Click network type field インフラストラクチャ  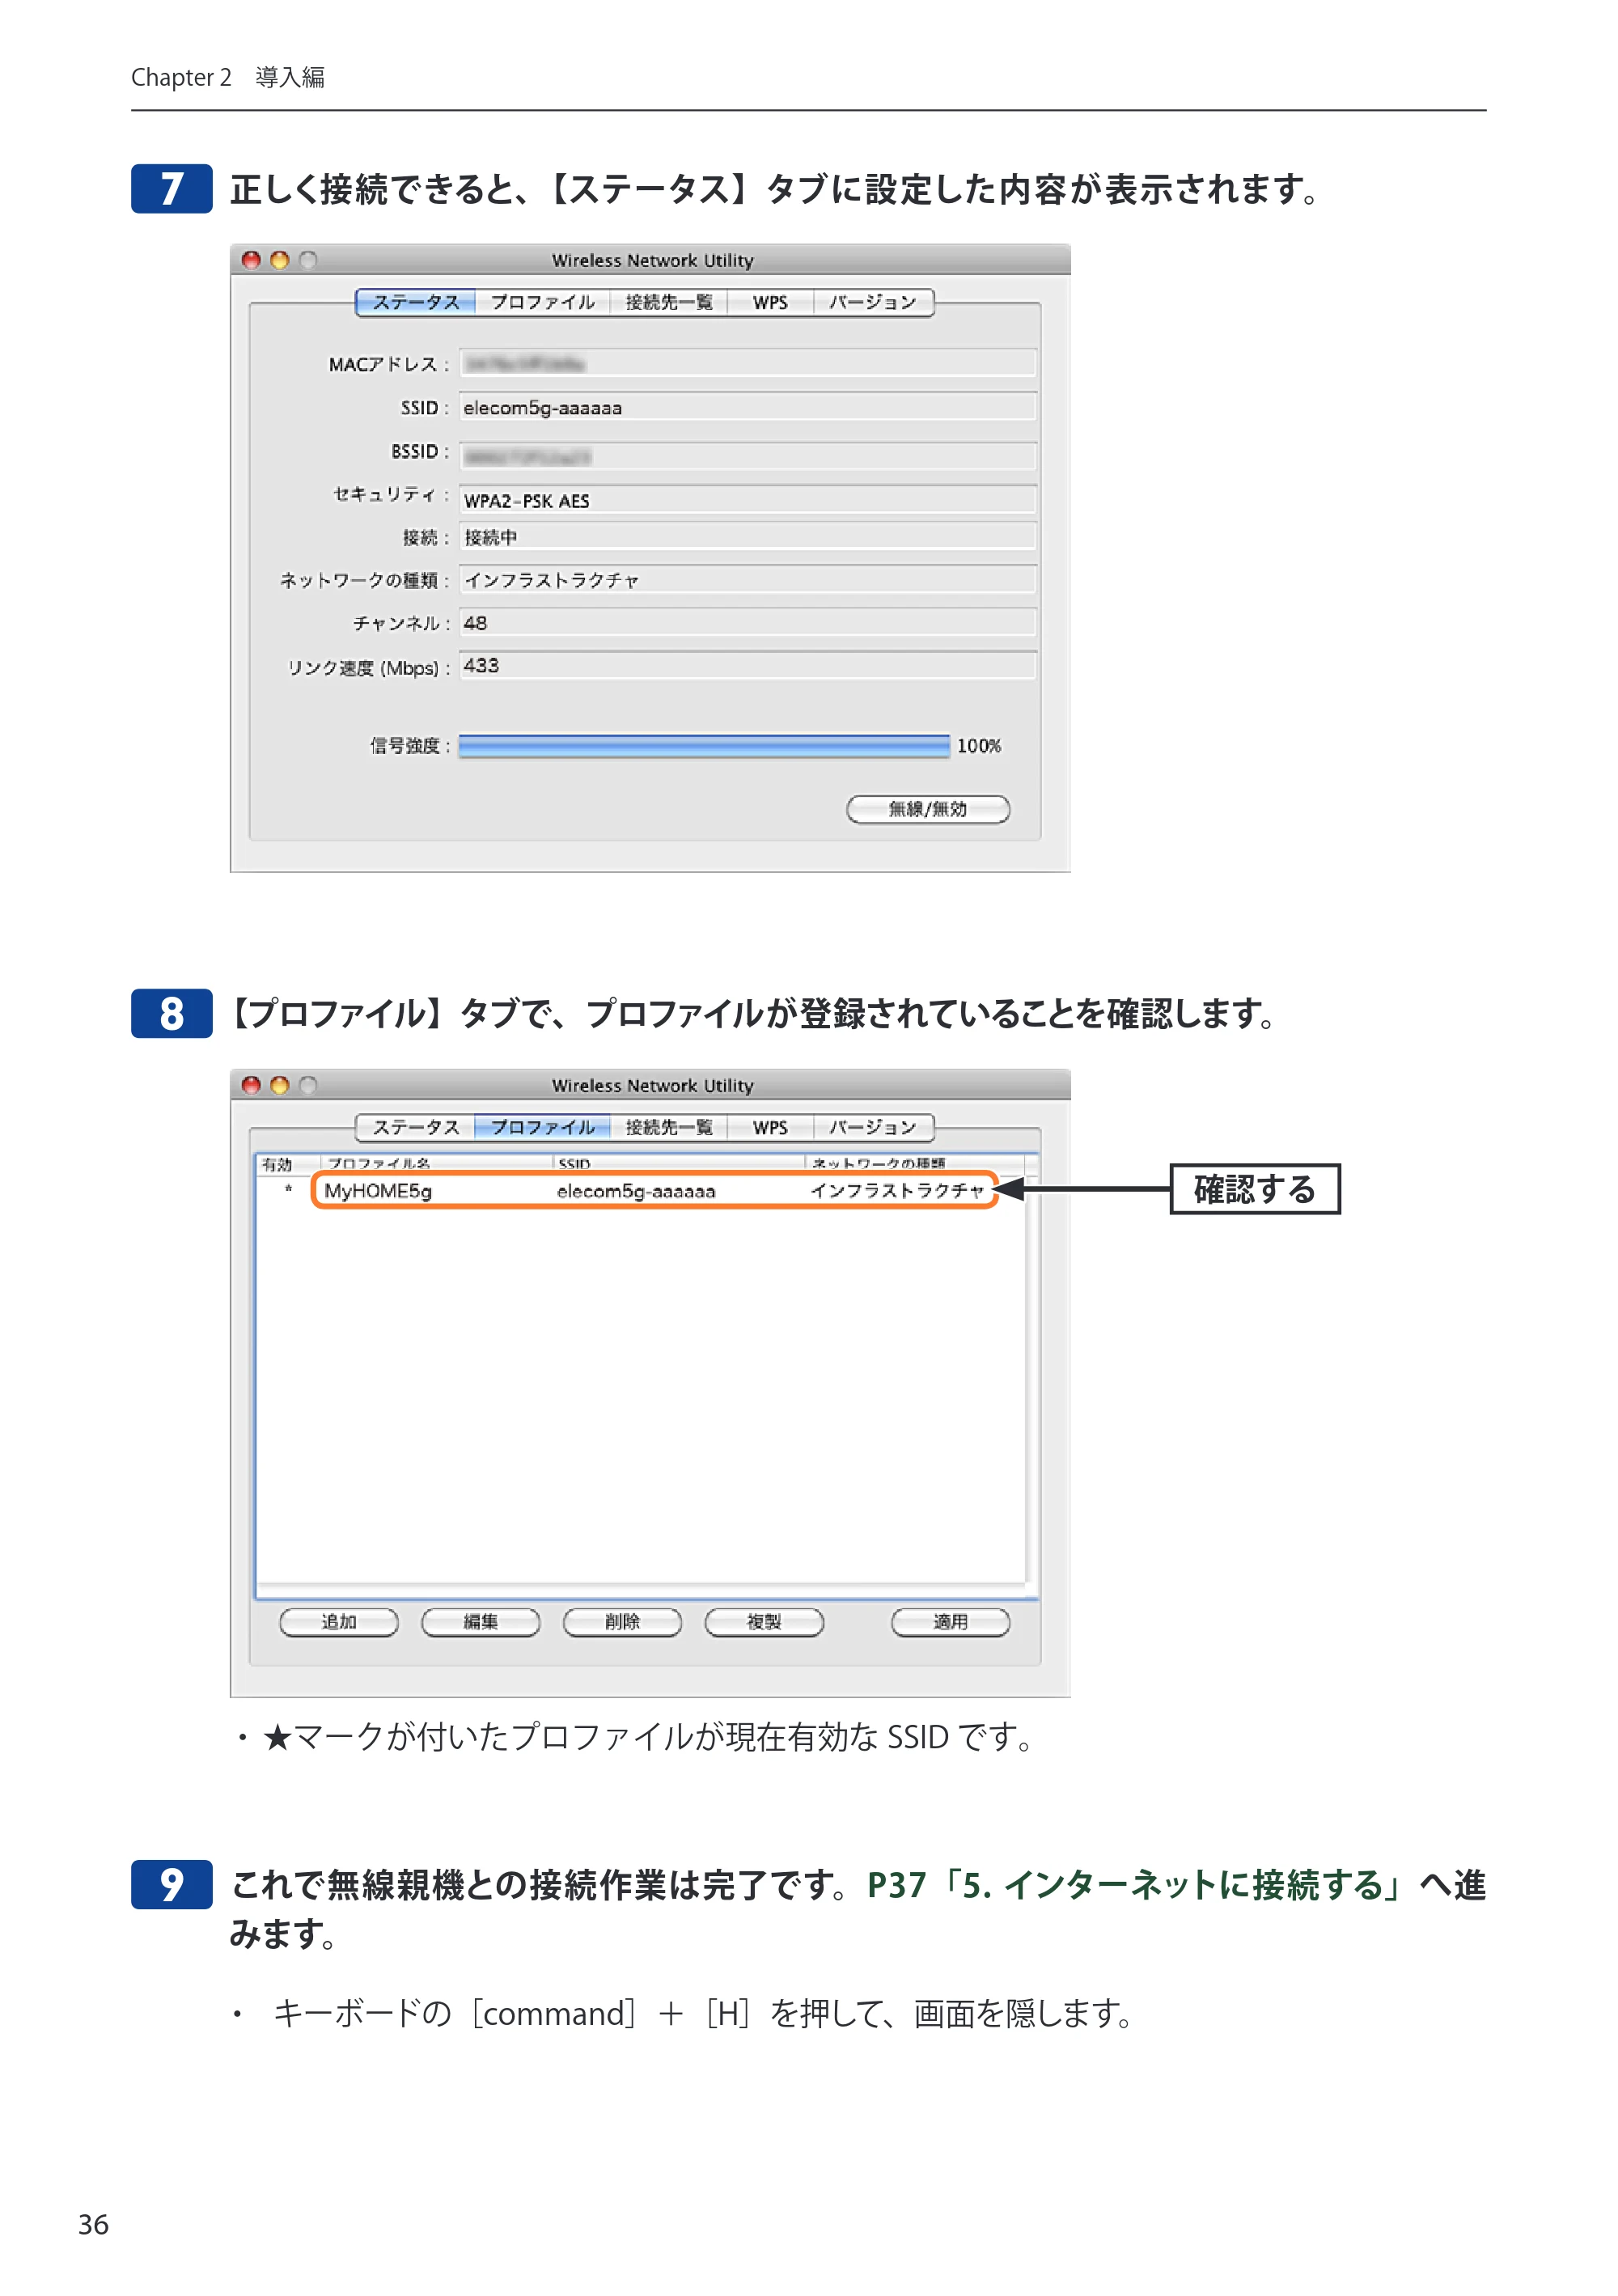[747, 580]
